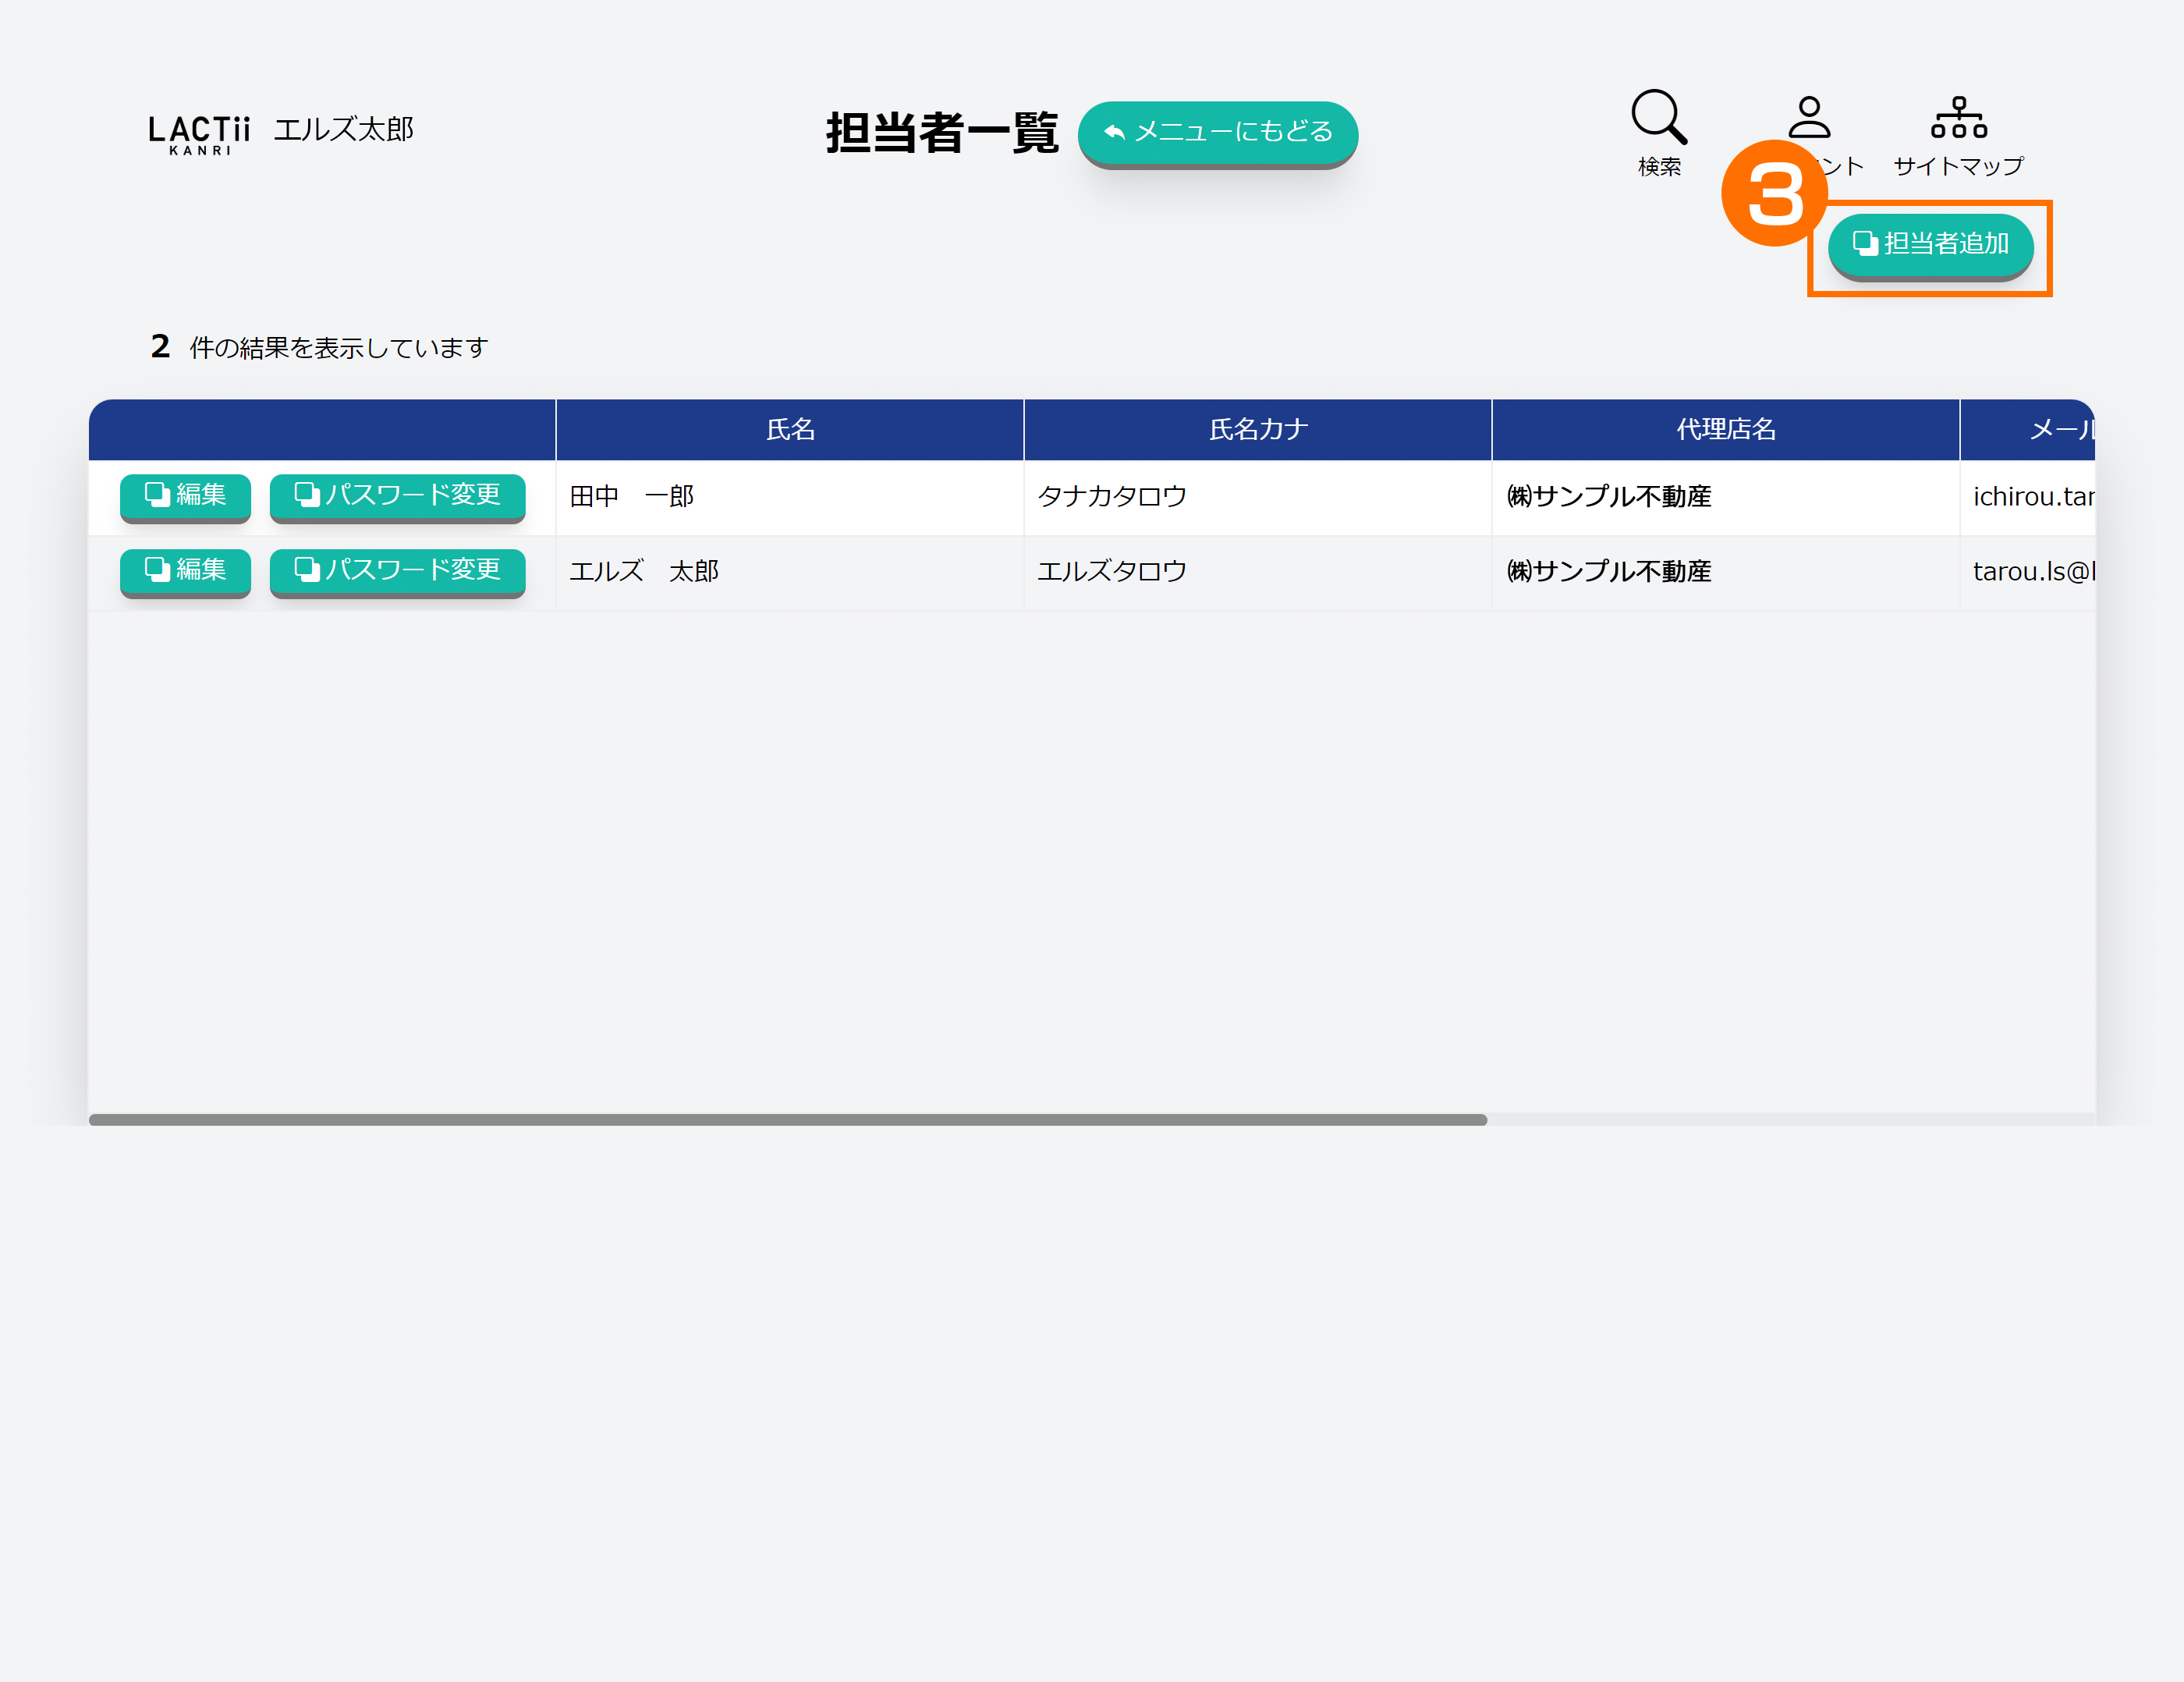The width and height of the screenshot is (2184, 1682).
Task: Change password for エルズ 太郎
Action: tap(397, 569)
